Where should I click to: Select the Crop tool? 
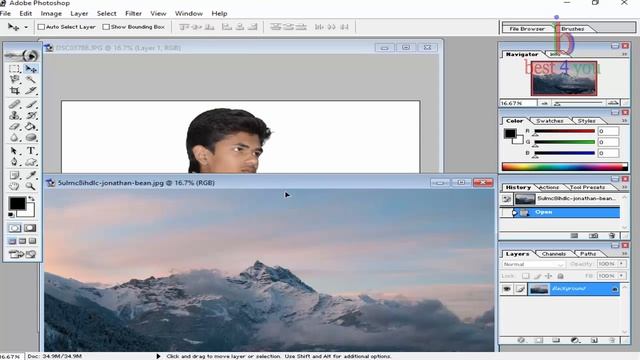point(14,91)
